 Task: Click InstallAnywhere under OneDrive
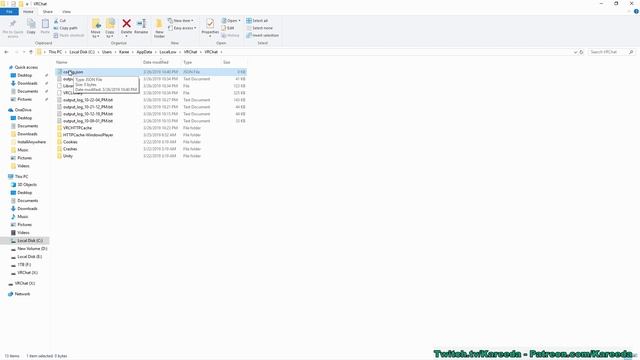pos(31,142)
